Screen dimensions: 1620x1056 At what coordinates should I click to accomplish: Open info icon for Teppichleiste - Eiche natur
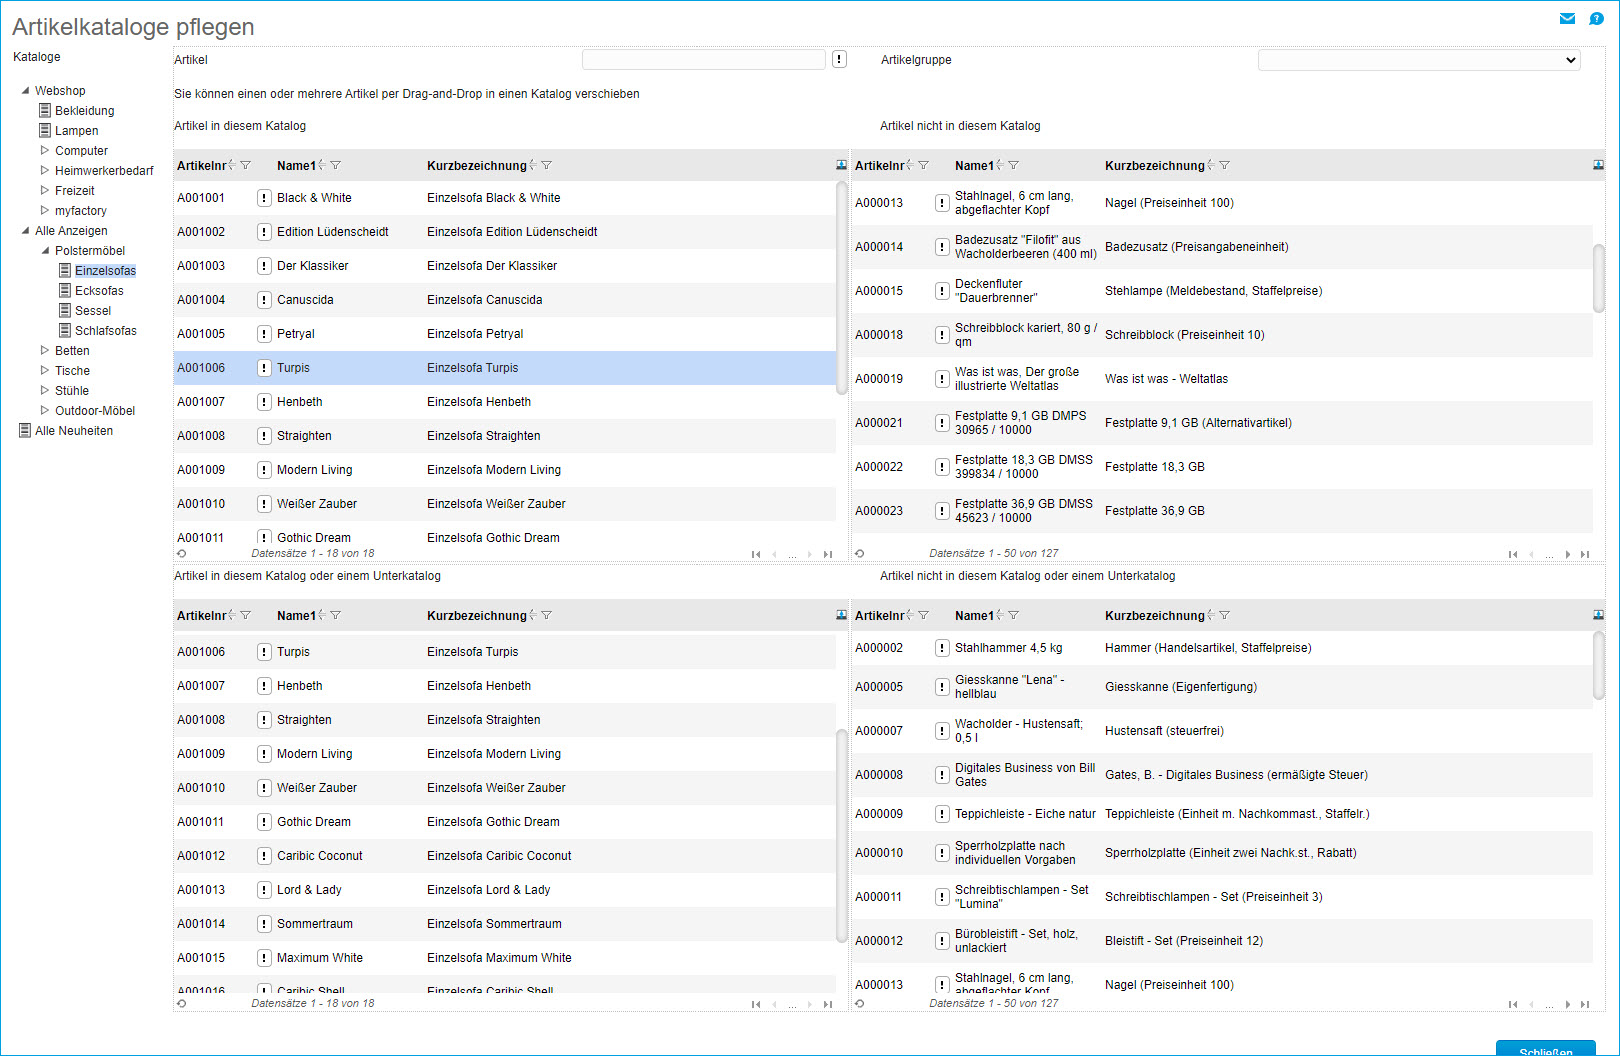(x=942, y=814)
